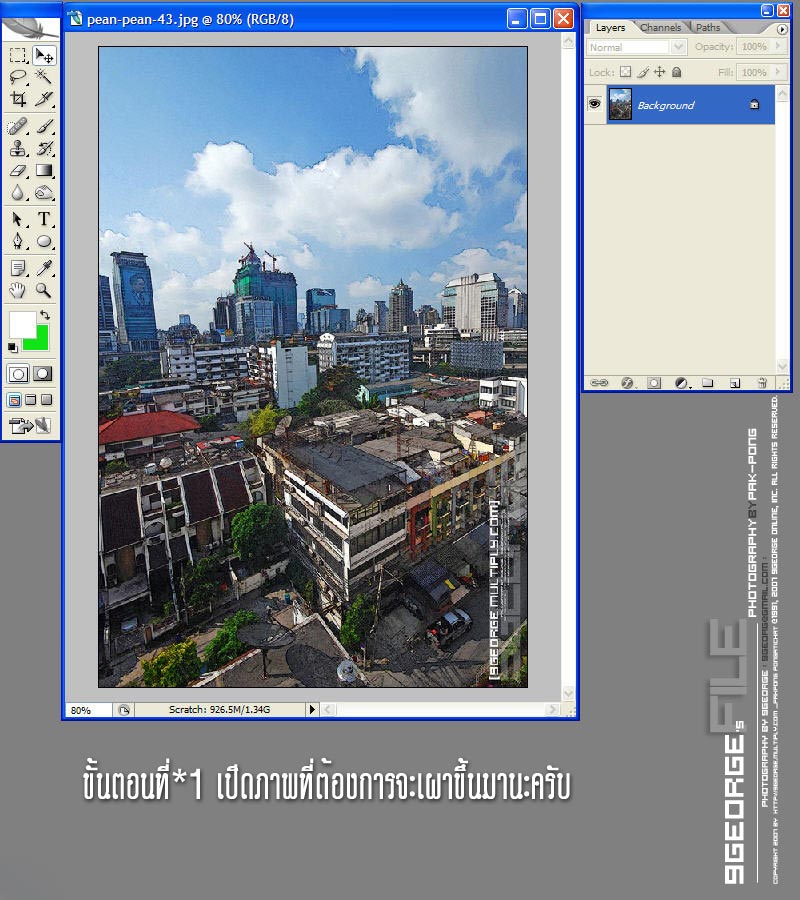The image size is (800, 900).
Task: Toggle Lock transparent pixels
Action: (x=626, y=72)
